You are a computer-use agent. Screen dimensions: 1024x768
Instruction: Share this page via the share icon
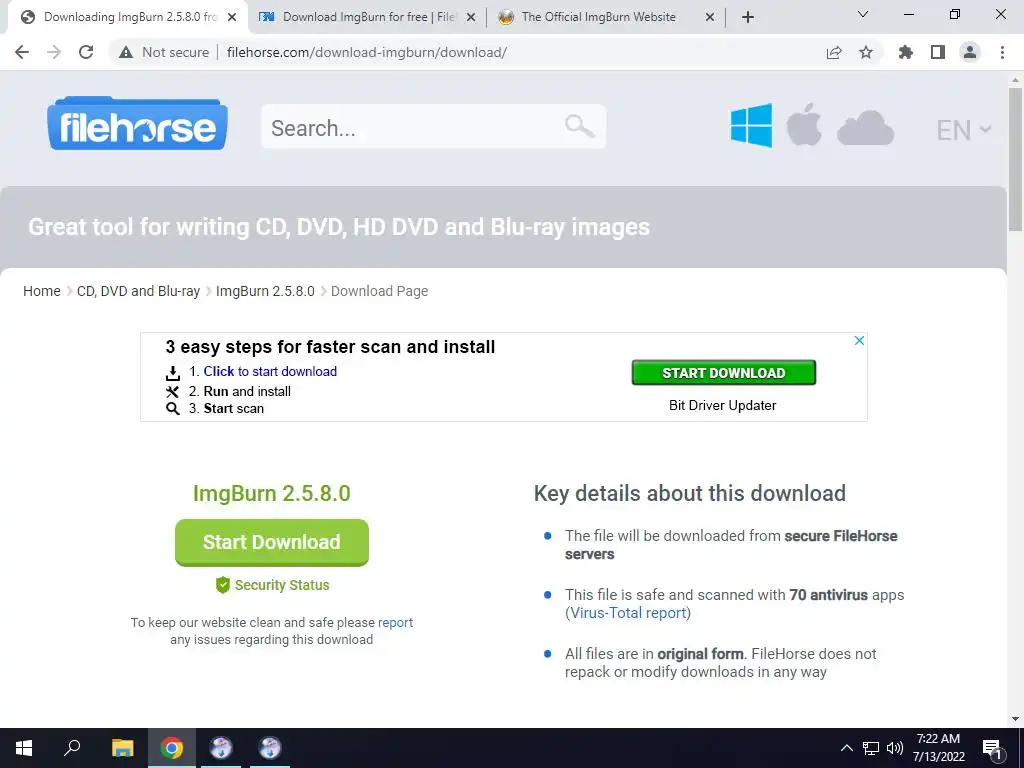[834, 52]
